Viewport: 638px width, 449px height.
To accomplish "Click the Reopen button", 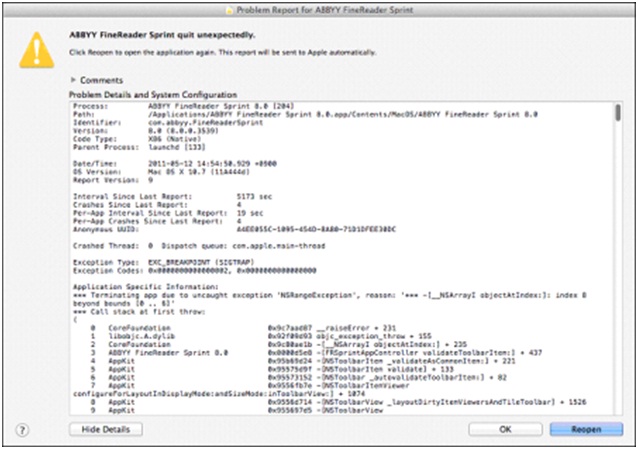I will point(586,429).
